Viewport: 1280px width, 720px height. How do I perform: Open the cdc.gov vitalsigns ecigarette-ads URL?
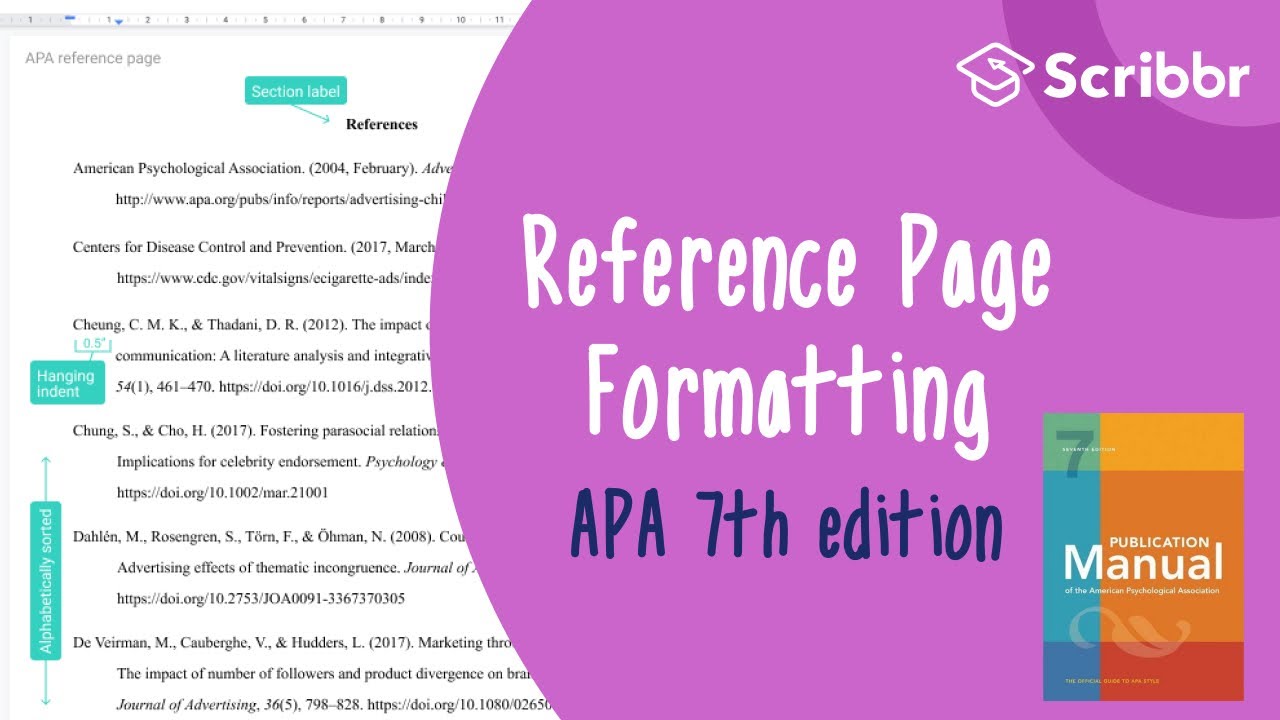tap(275, 277)
